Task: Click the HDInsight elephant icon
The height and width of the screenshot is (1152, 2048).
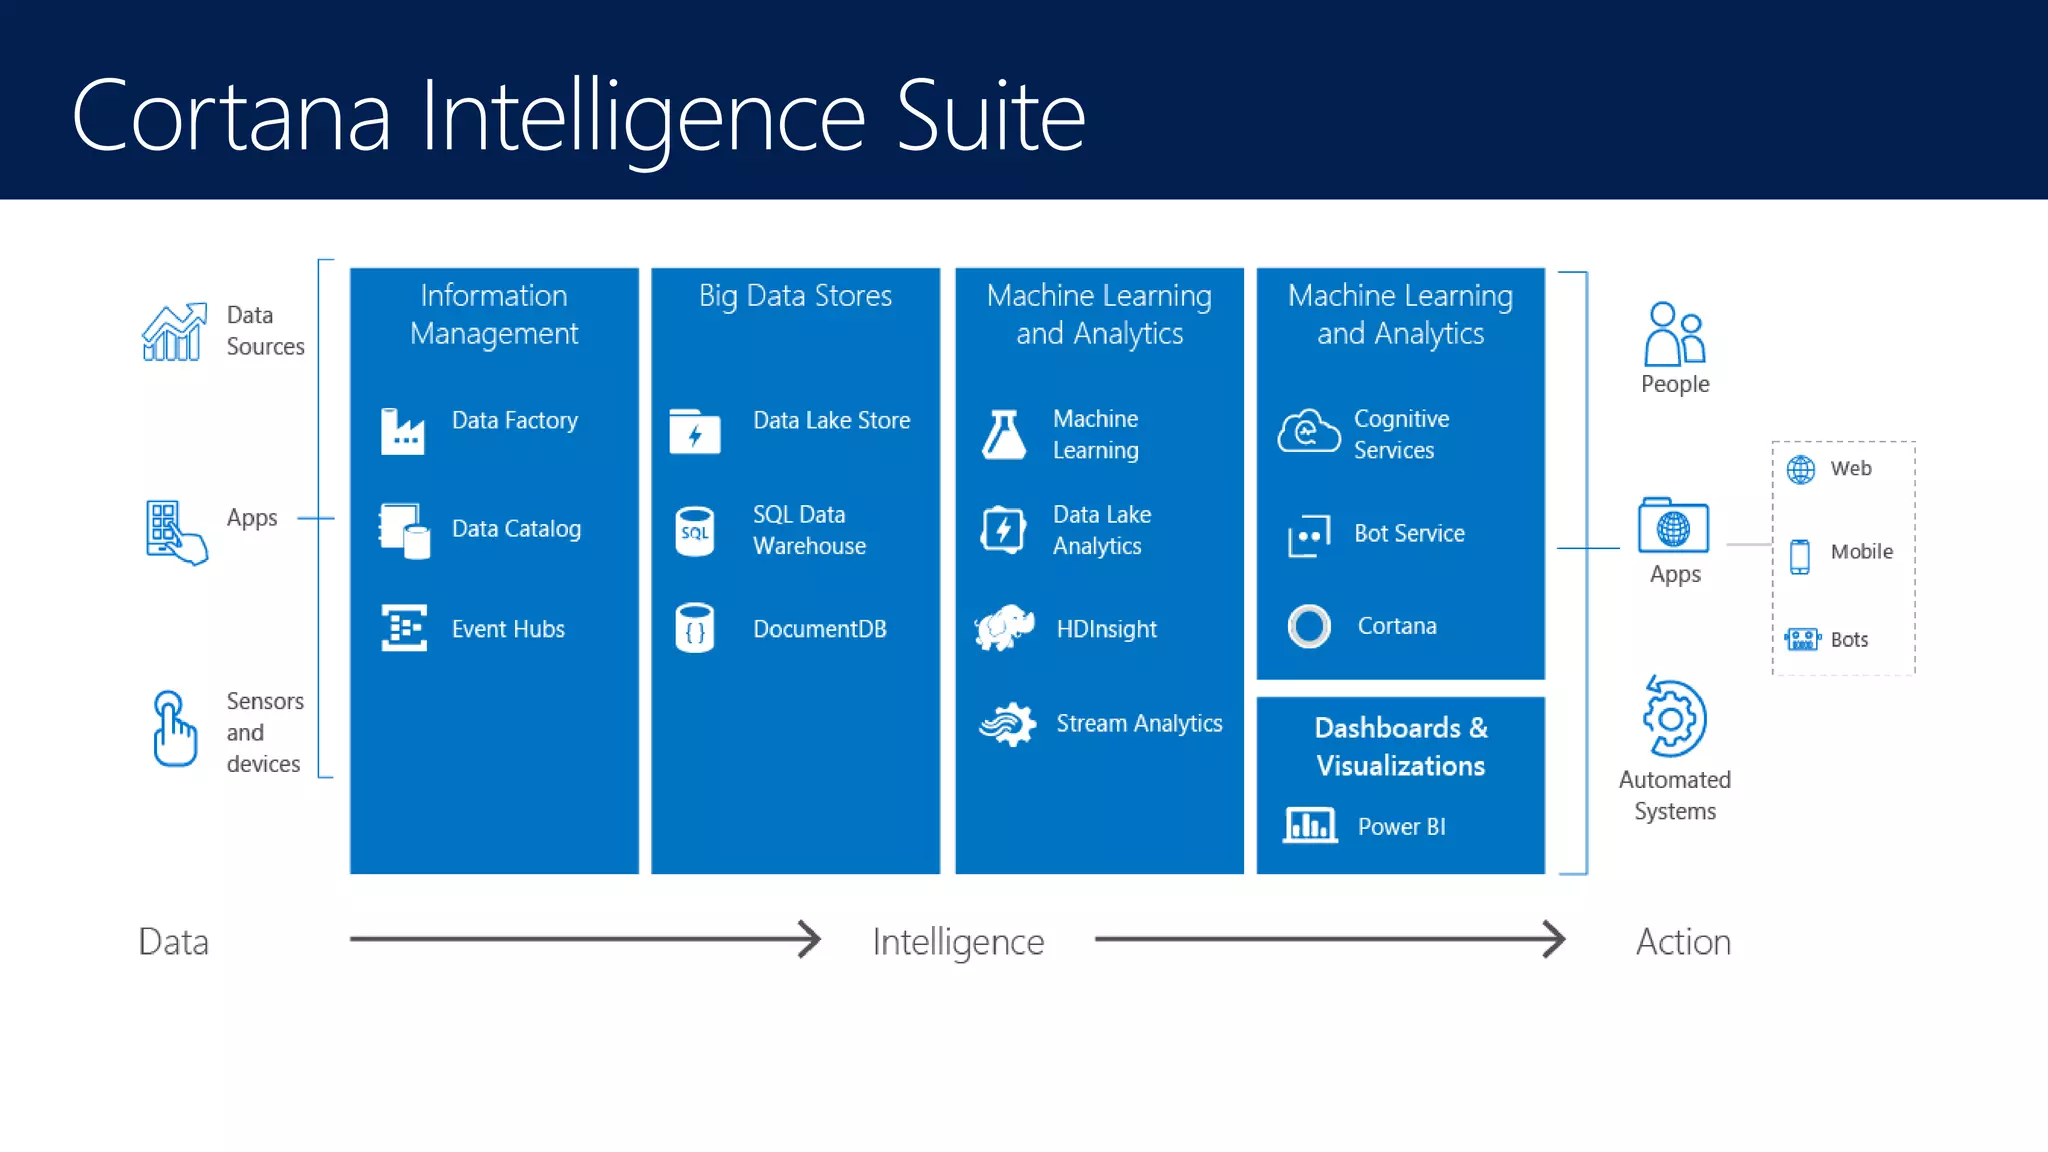Action: tap(1004, 628)
